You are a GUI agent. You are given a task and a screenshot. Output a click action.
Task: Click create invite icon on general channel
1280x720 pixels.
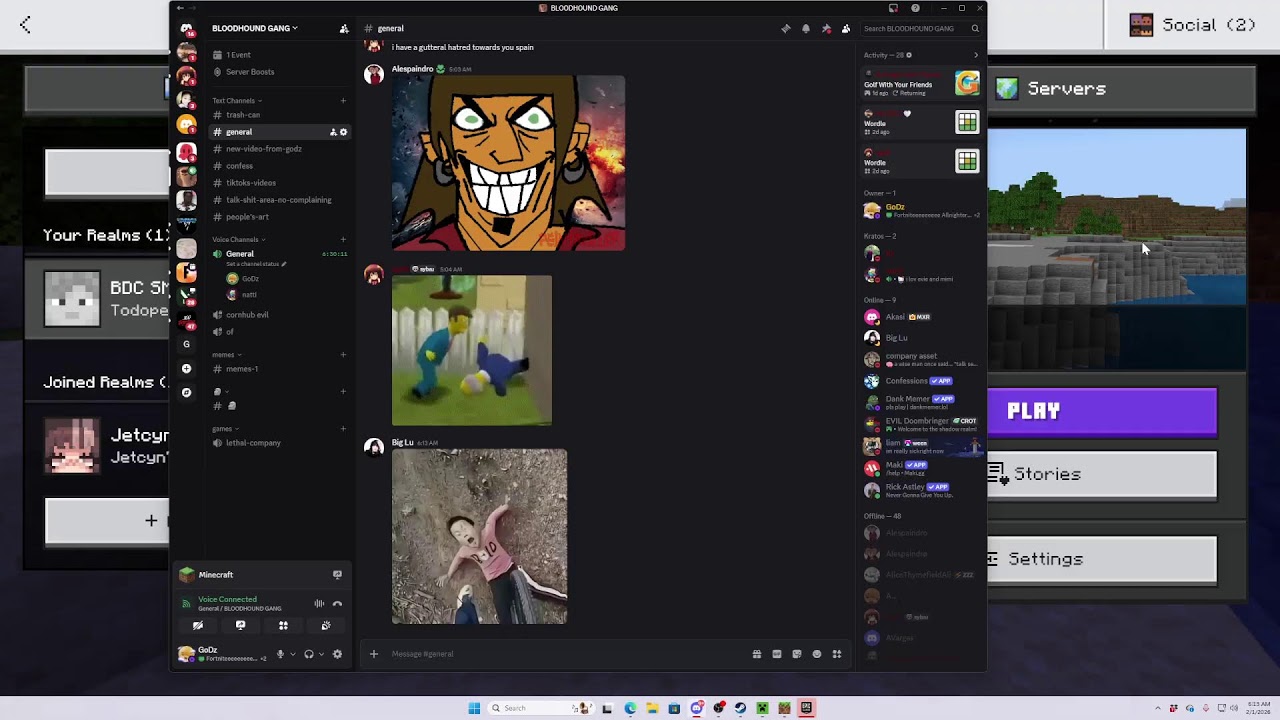[x=333, y=132]
